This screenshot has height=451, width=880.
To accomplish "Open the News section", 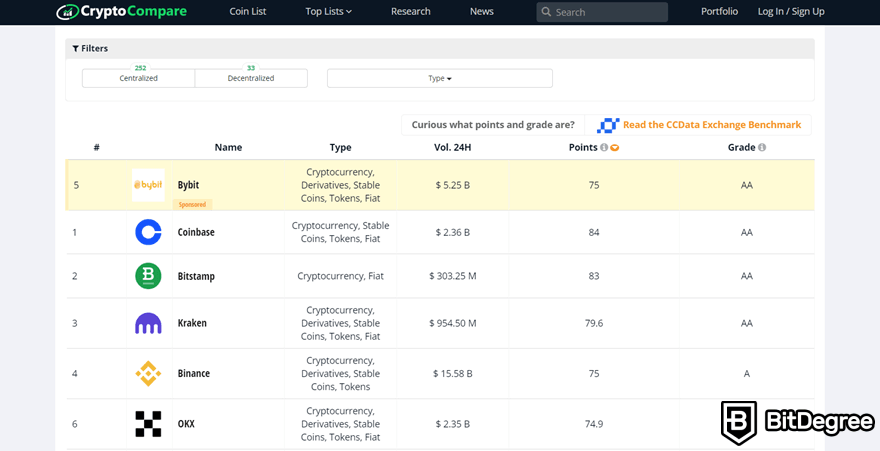I will pos(482,11).
